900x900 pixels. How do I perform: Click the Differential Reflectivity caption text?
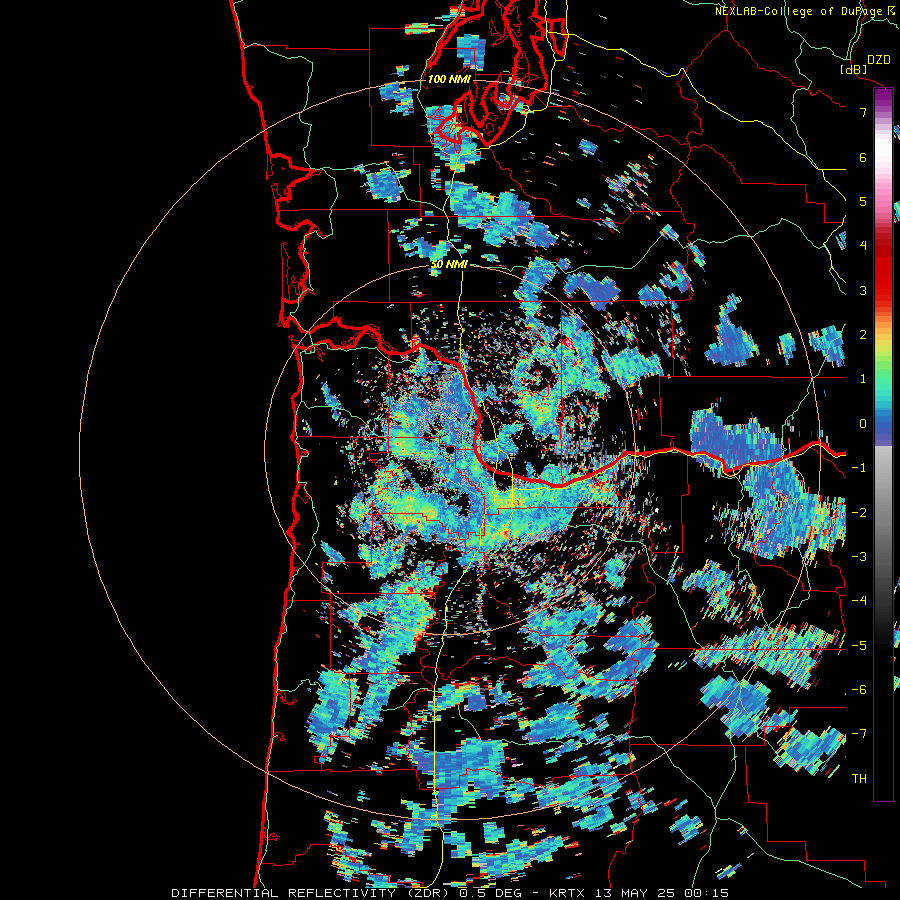click(x=450, y=893)
